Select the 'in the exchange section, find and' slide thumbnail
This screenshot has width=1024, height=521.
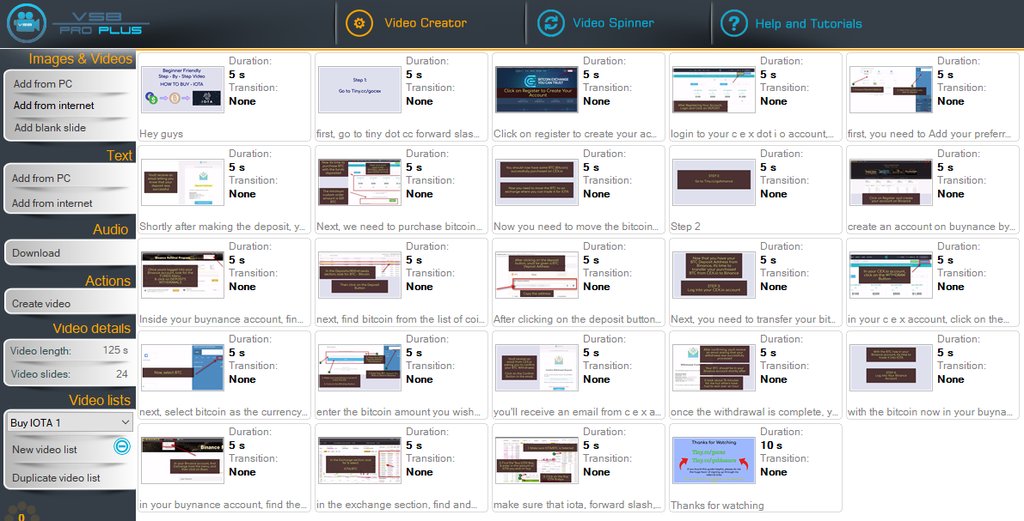tap(360, 460)
